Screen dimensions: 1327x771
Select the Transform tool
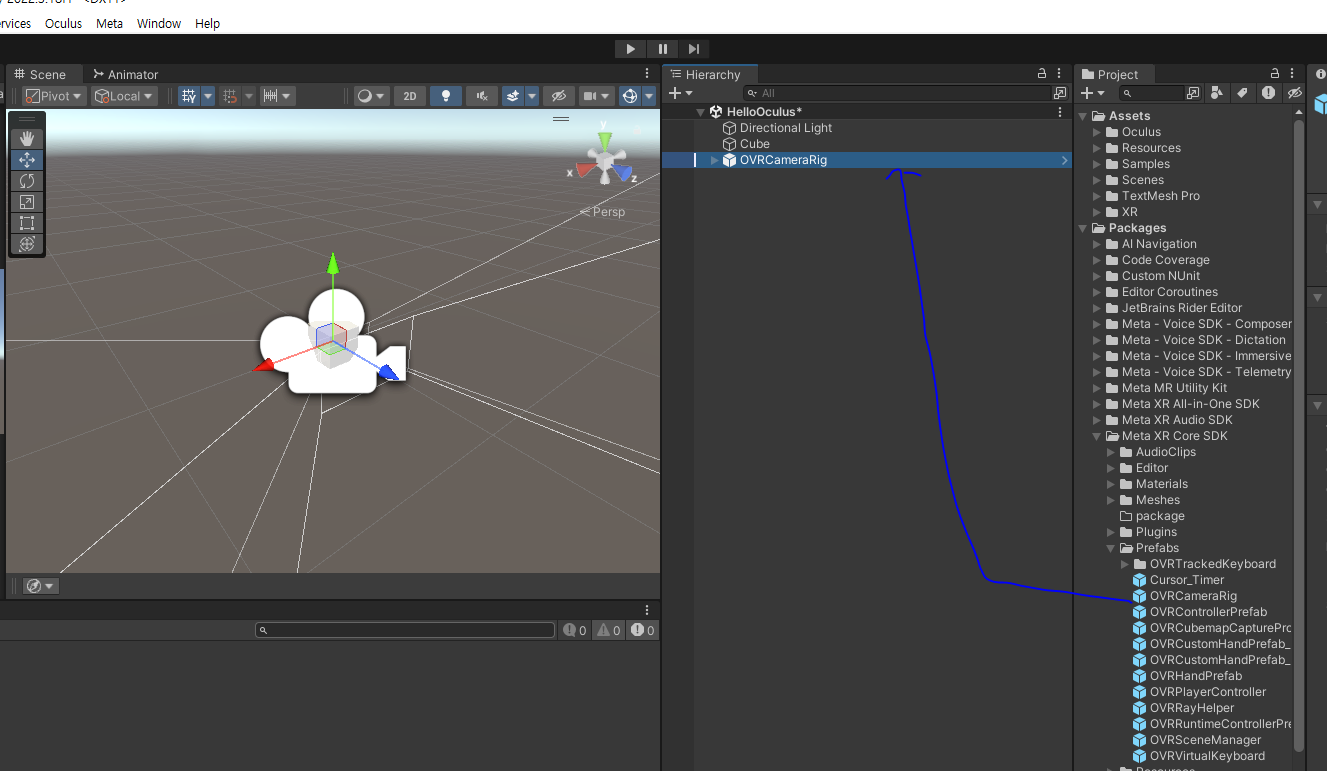pyautogui.click(x=27, y=243)
